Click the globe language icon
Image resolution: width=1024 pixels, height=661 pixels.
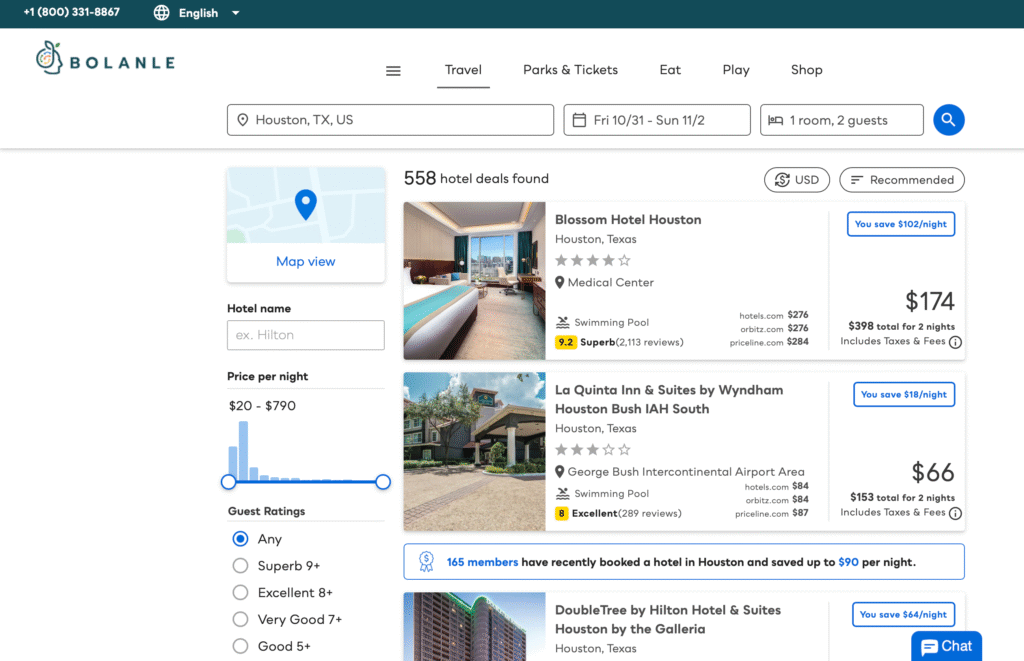point(161,13)
